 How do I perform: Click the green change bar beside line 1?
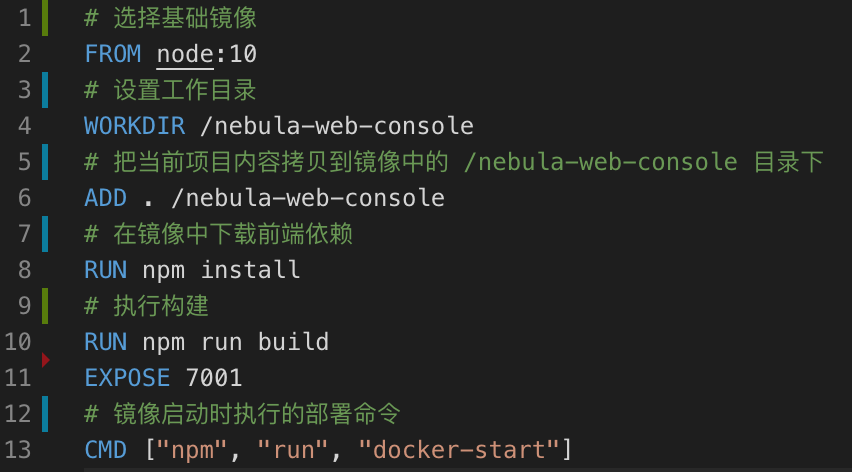pyautogui.click(x=45, y=18)
